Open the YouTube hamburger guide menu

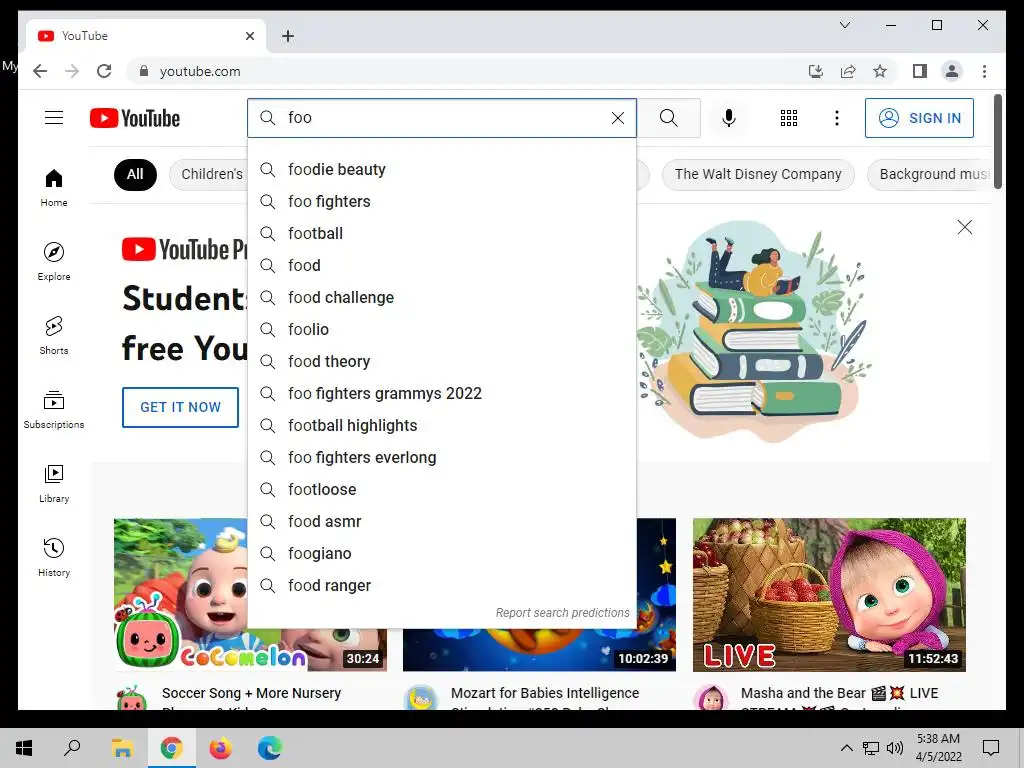tap(54, 118)
